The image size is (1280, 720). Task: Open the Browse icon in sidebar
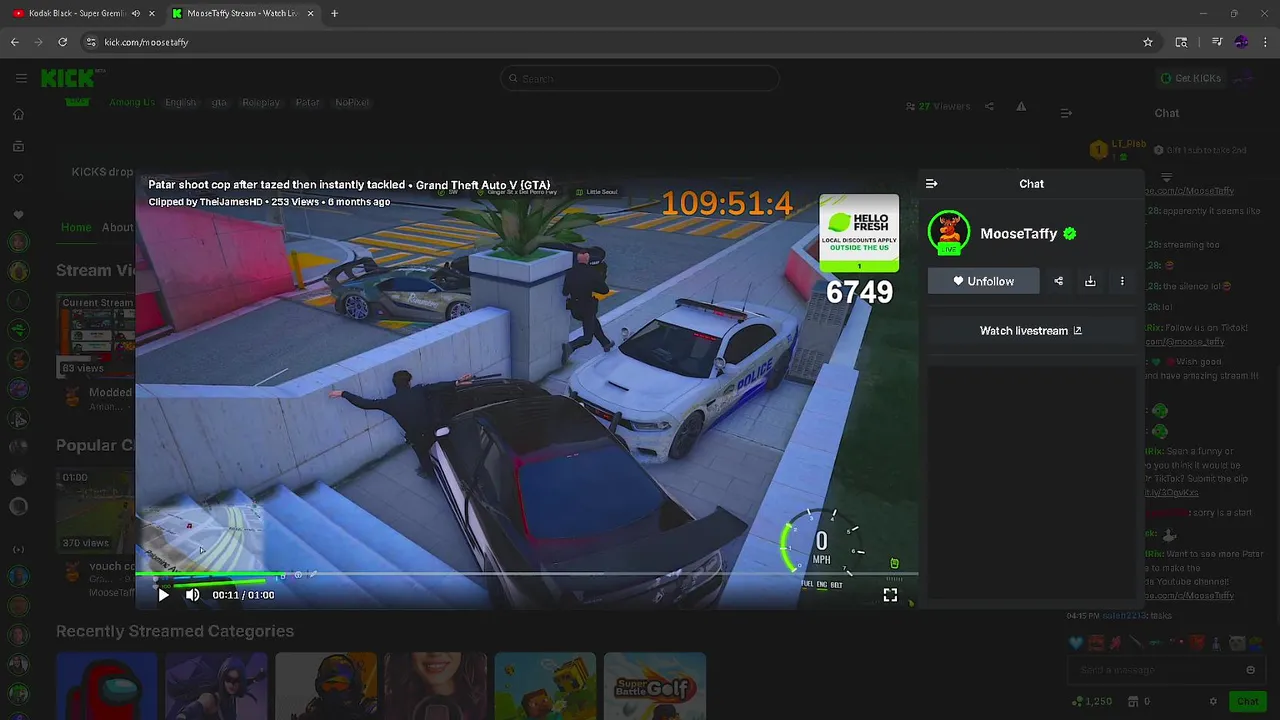tap(18, 146)
